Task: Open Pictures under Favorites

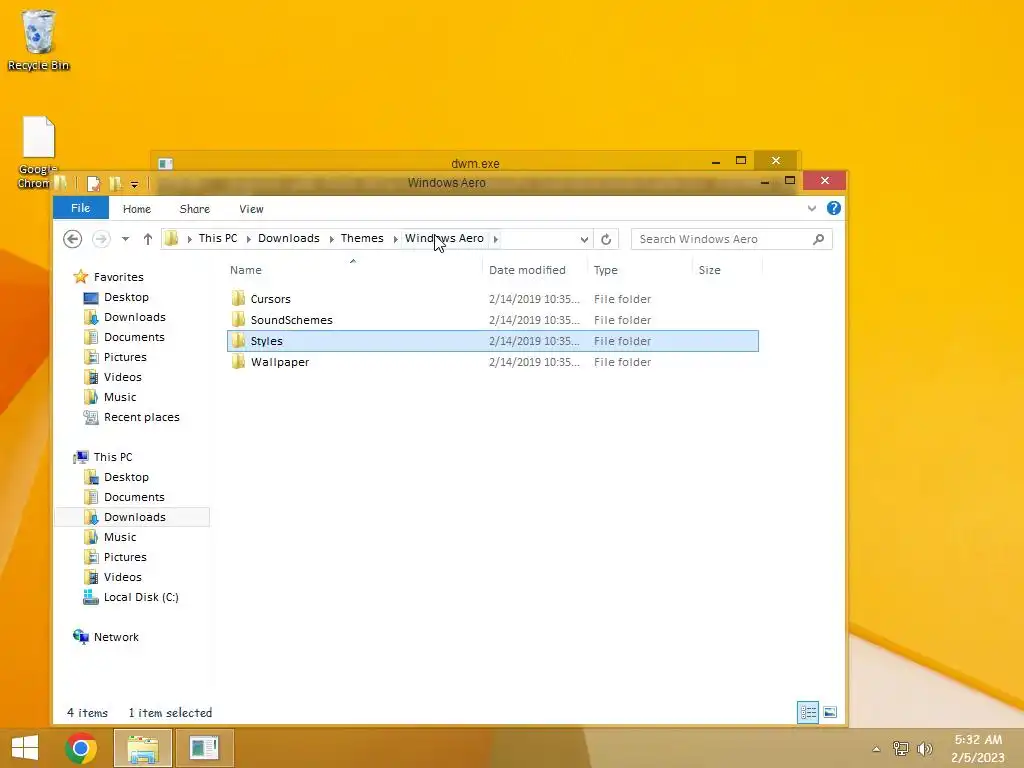Action: tap(125, 357)
